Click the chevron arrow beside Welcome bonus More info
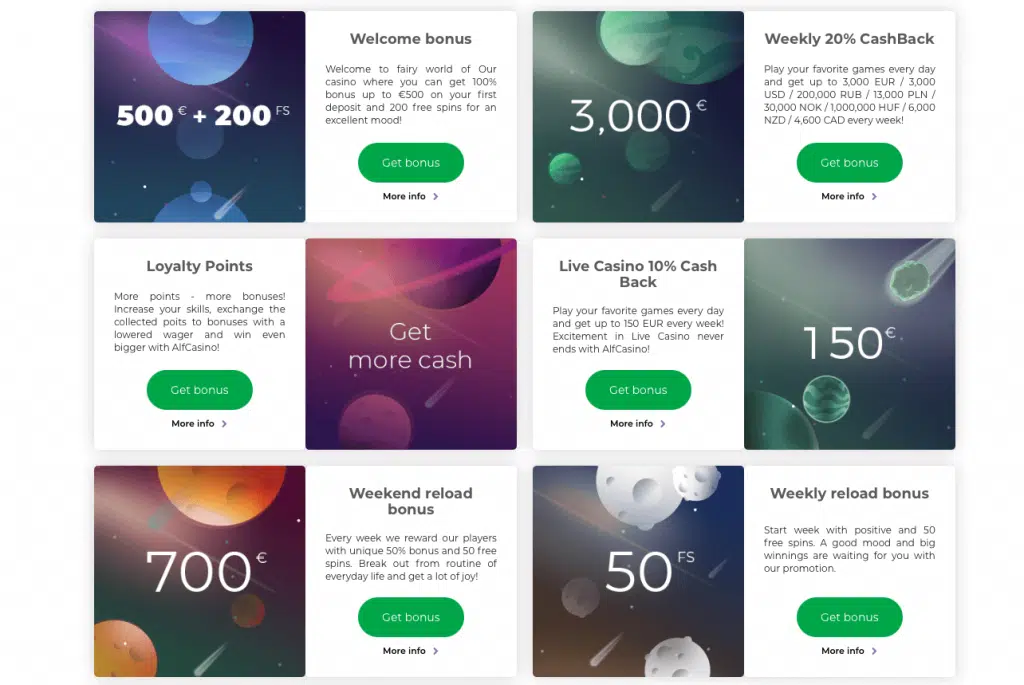This screenshot has width=1024, height=685. coord(436,197)
